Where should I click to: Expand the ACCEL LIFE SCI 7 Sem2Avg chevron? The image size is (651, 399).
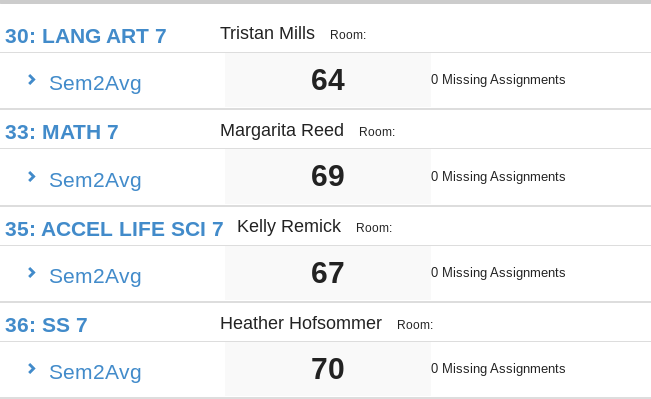click(32, 273)
